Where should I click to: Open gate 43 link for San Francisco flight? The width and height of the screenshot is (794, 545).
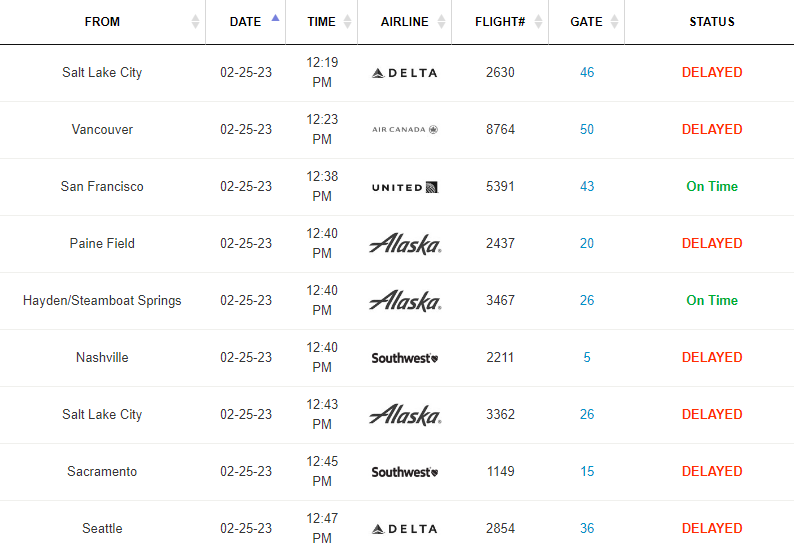pos(587,187)
